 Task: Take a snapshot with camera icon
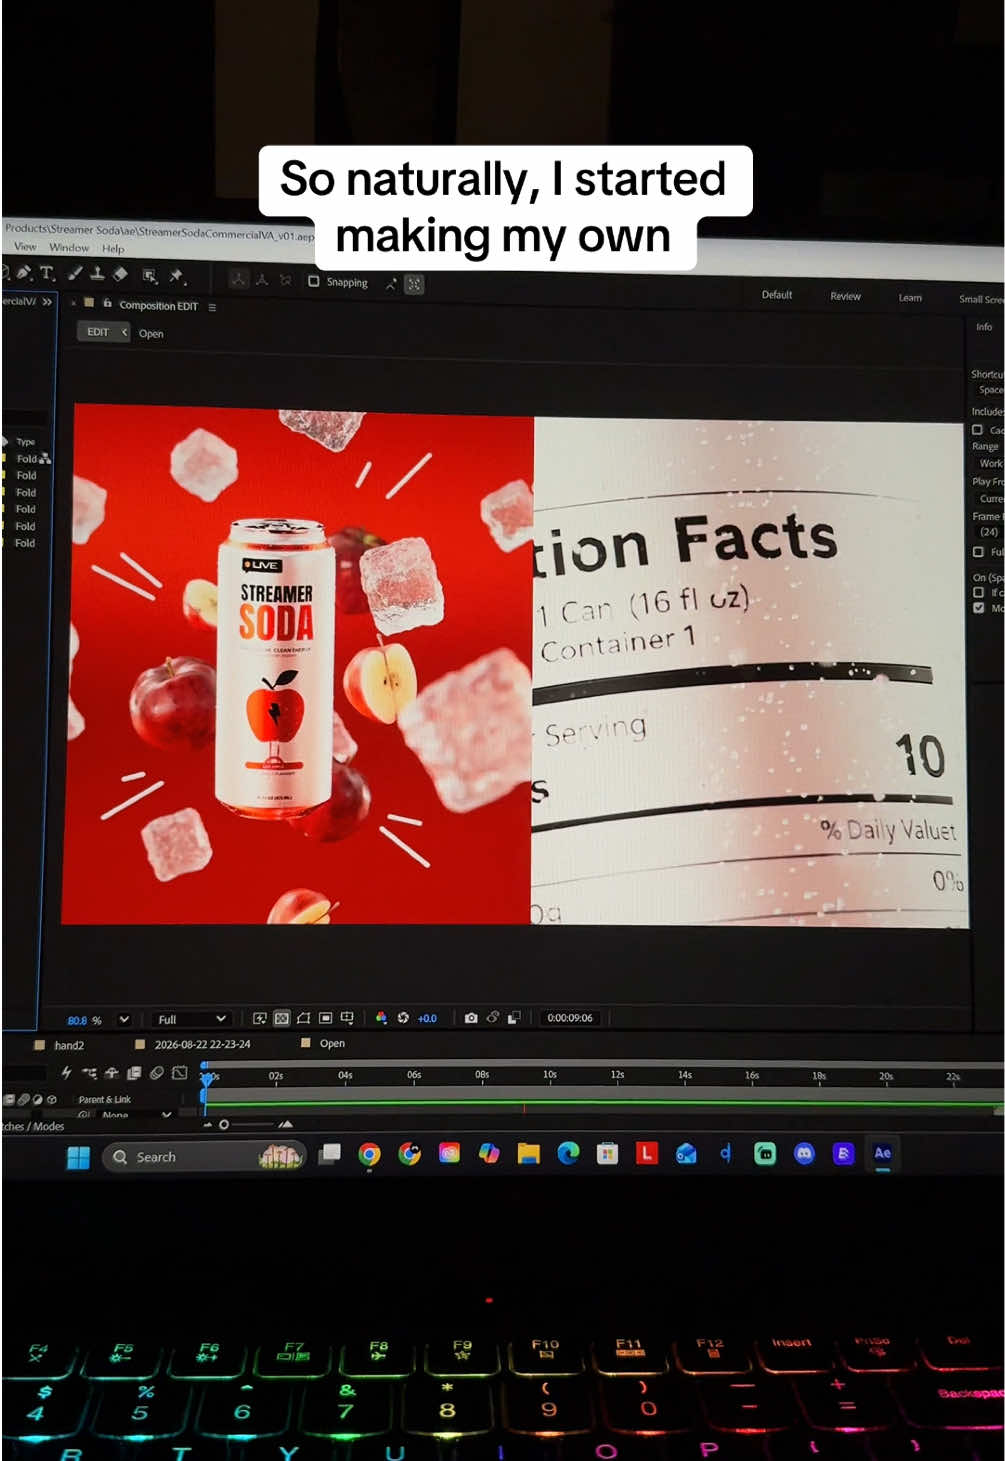[471, 1018]
